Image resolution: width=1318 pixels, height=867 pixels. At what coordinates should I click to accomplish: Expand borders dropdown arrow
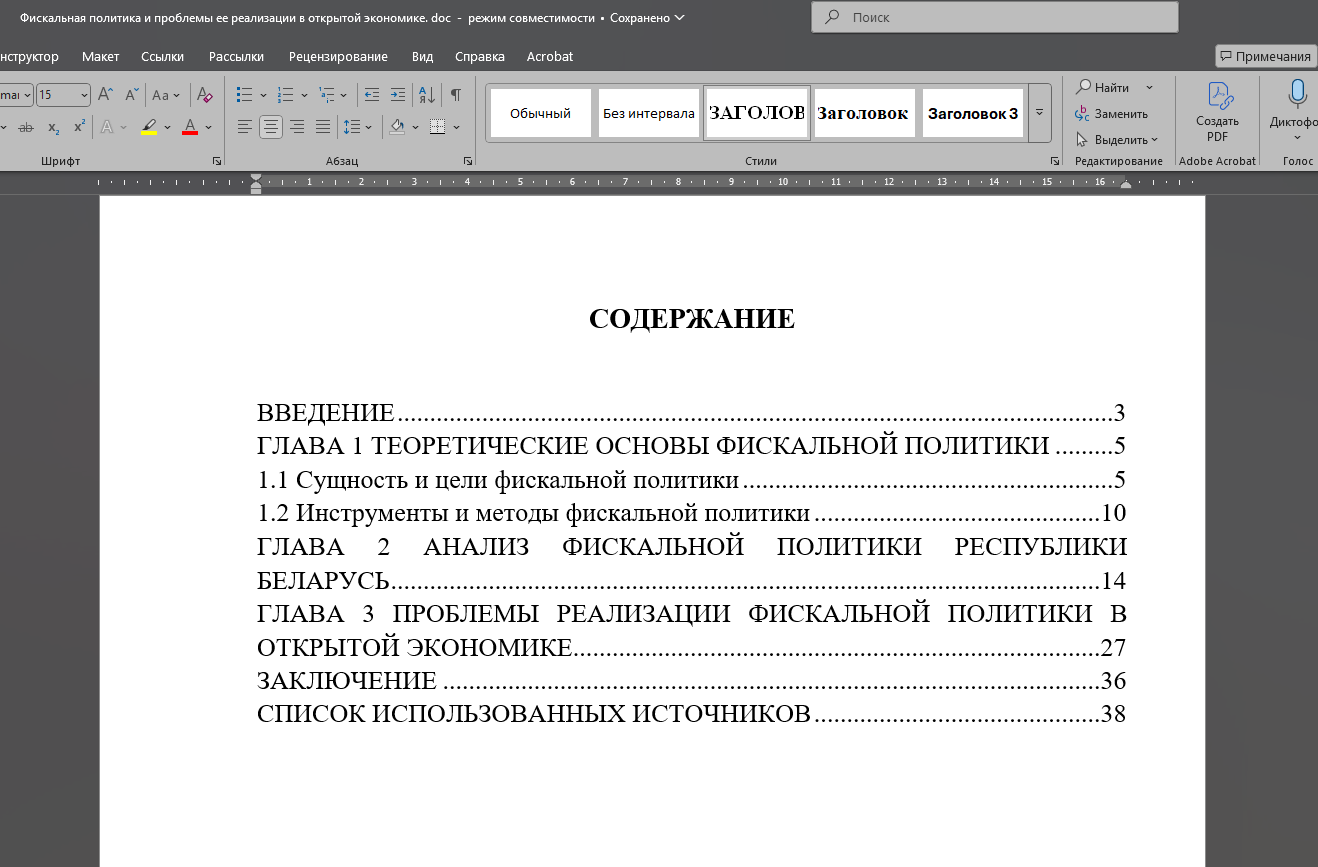coord(457,127)
